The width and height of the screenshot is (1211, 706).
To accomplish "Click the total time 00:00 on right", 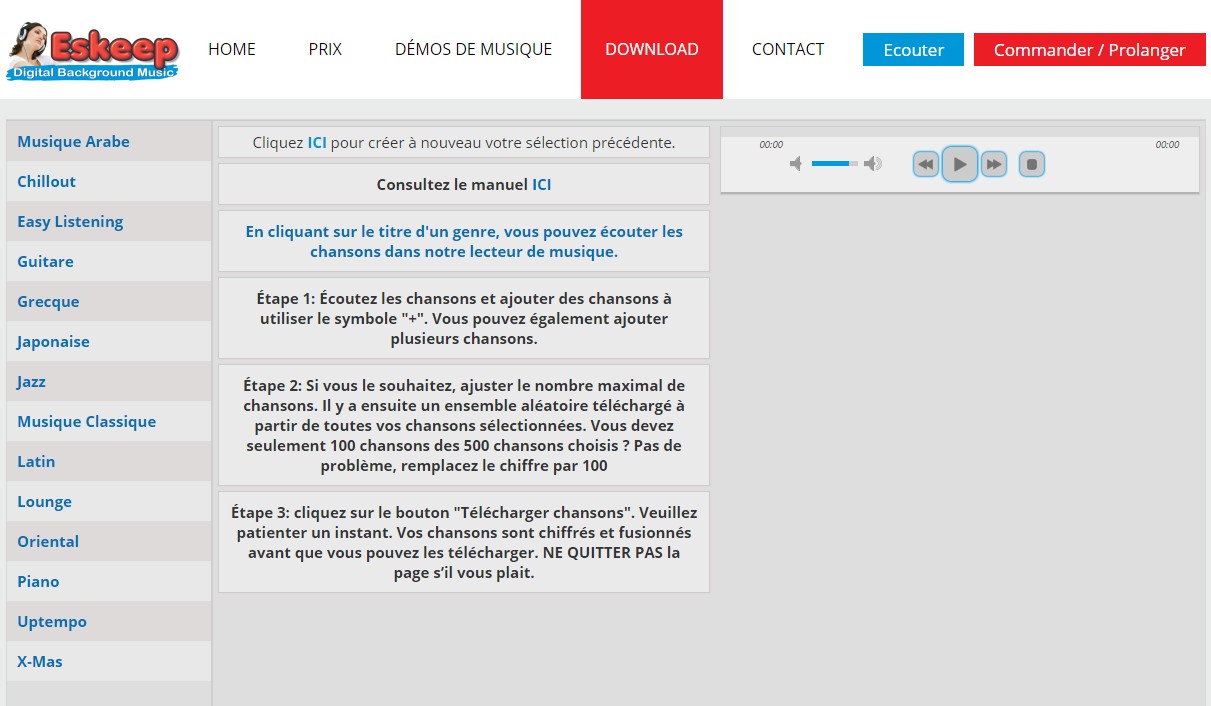I will (x=1167, y=145).
